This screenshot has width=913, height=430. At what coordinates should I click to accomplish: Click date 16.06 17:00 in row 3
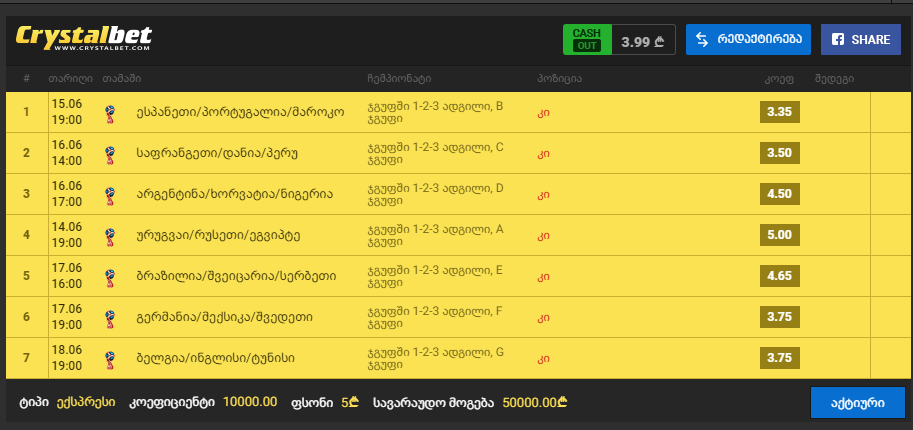click(67, 194)
